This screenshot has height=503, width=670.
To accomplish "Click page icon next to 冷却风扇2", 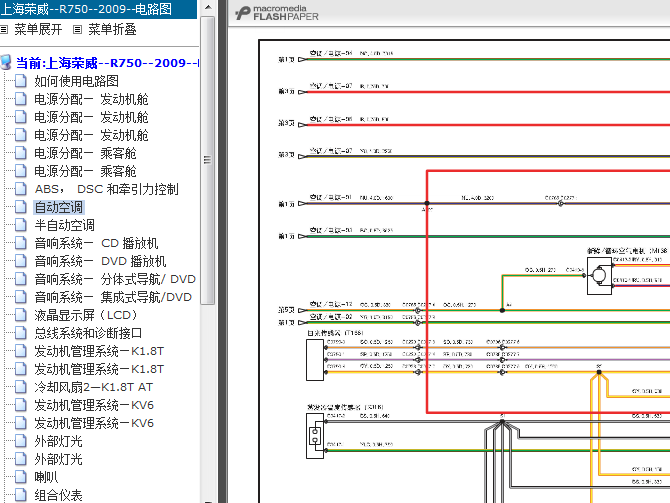I will point(21,386).
